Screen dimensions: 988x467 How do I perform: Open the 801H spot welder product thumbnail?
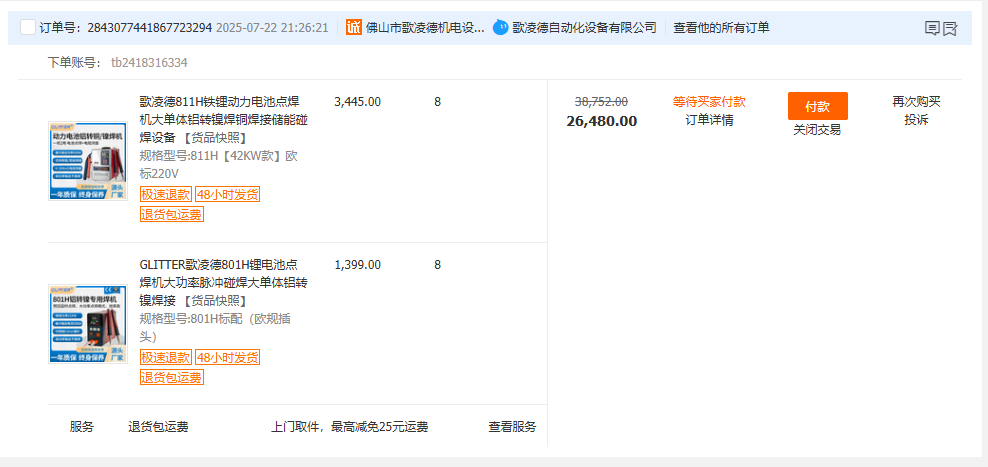tap(88, 323)
